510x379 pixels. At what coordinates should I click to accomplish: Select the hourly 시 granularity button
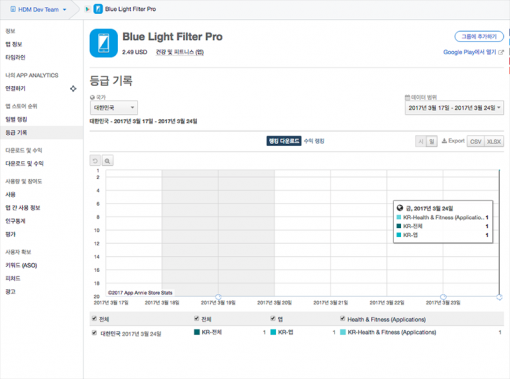(x=421, y=141)
